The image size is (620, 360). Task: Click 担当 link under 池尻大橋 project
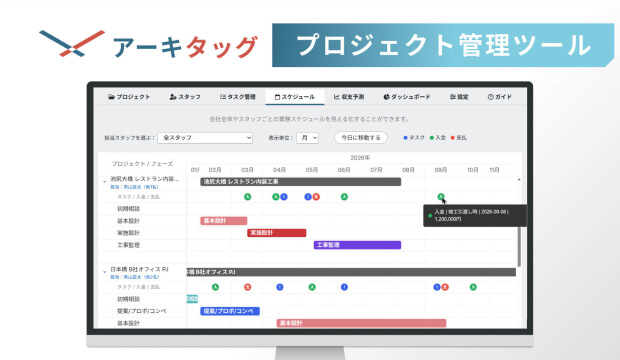click(134, 187)
